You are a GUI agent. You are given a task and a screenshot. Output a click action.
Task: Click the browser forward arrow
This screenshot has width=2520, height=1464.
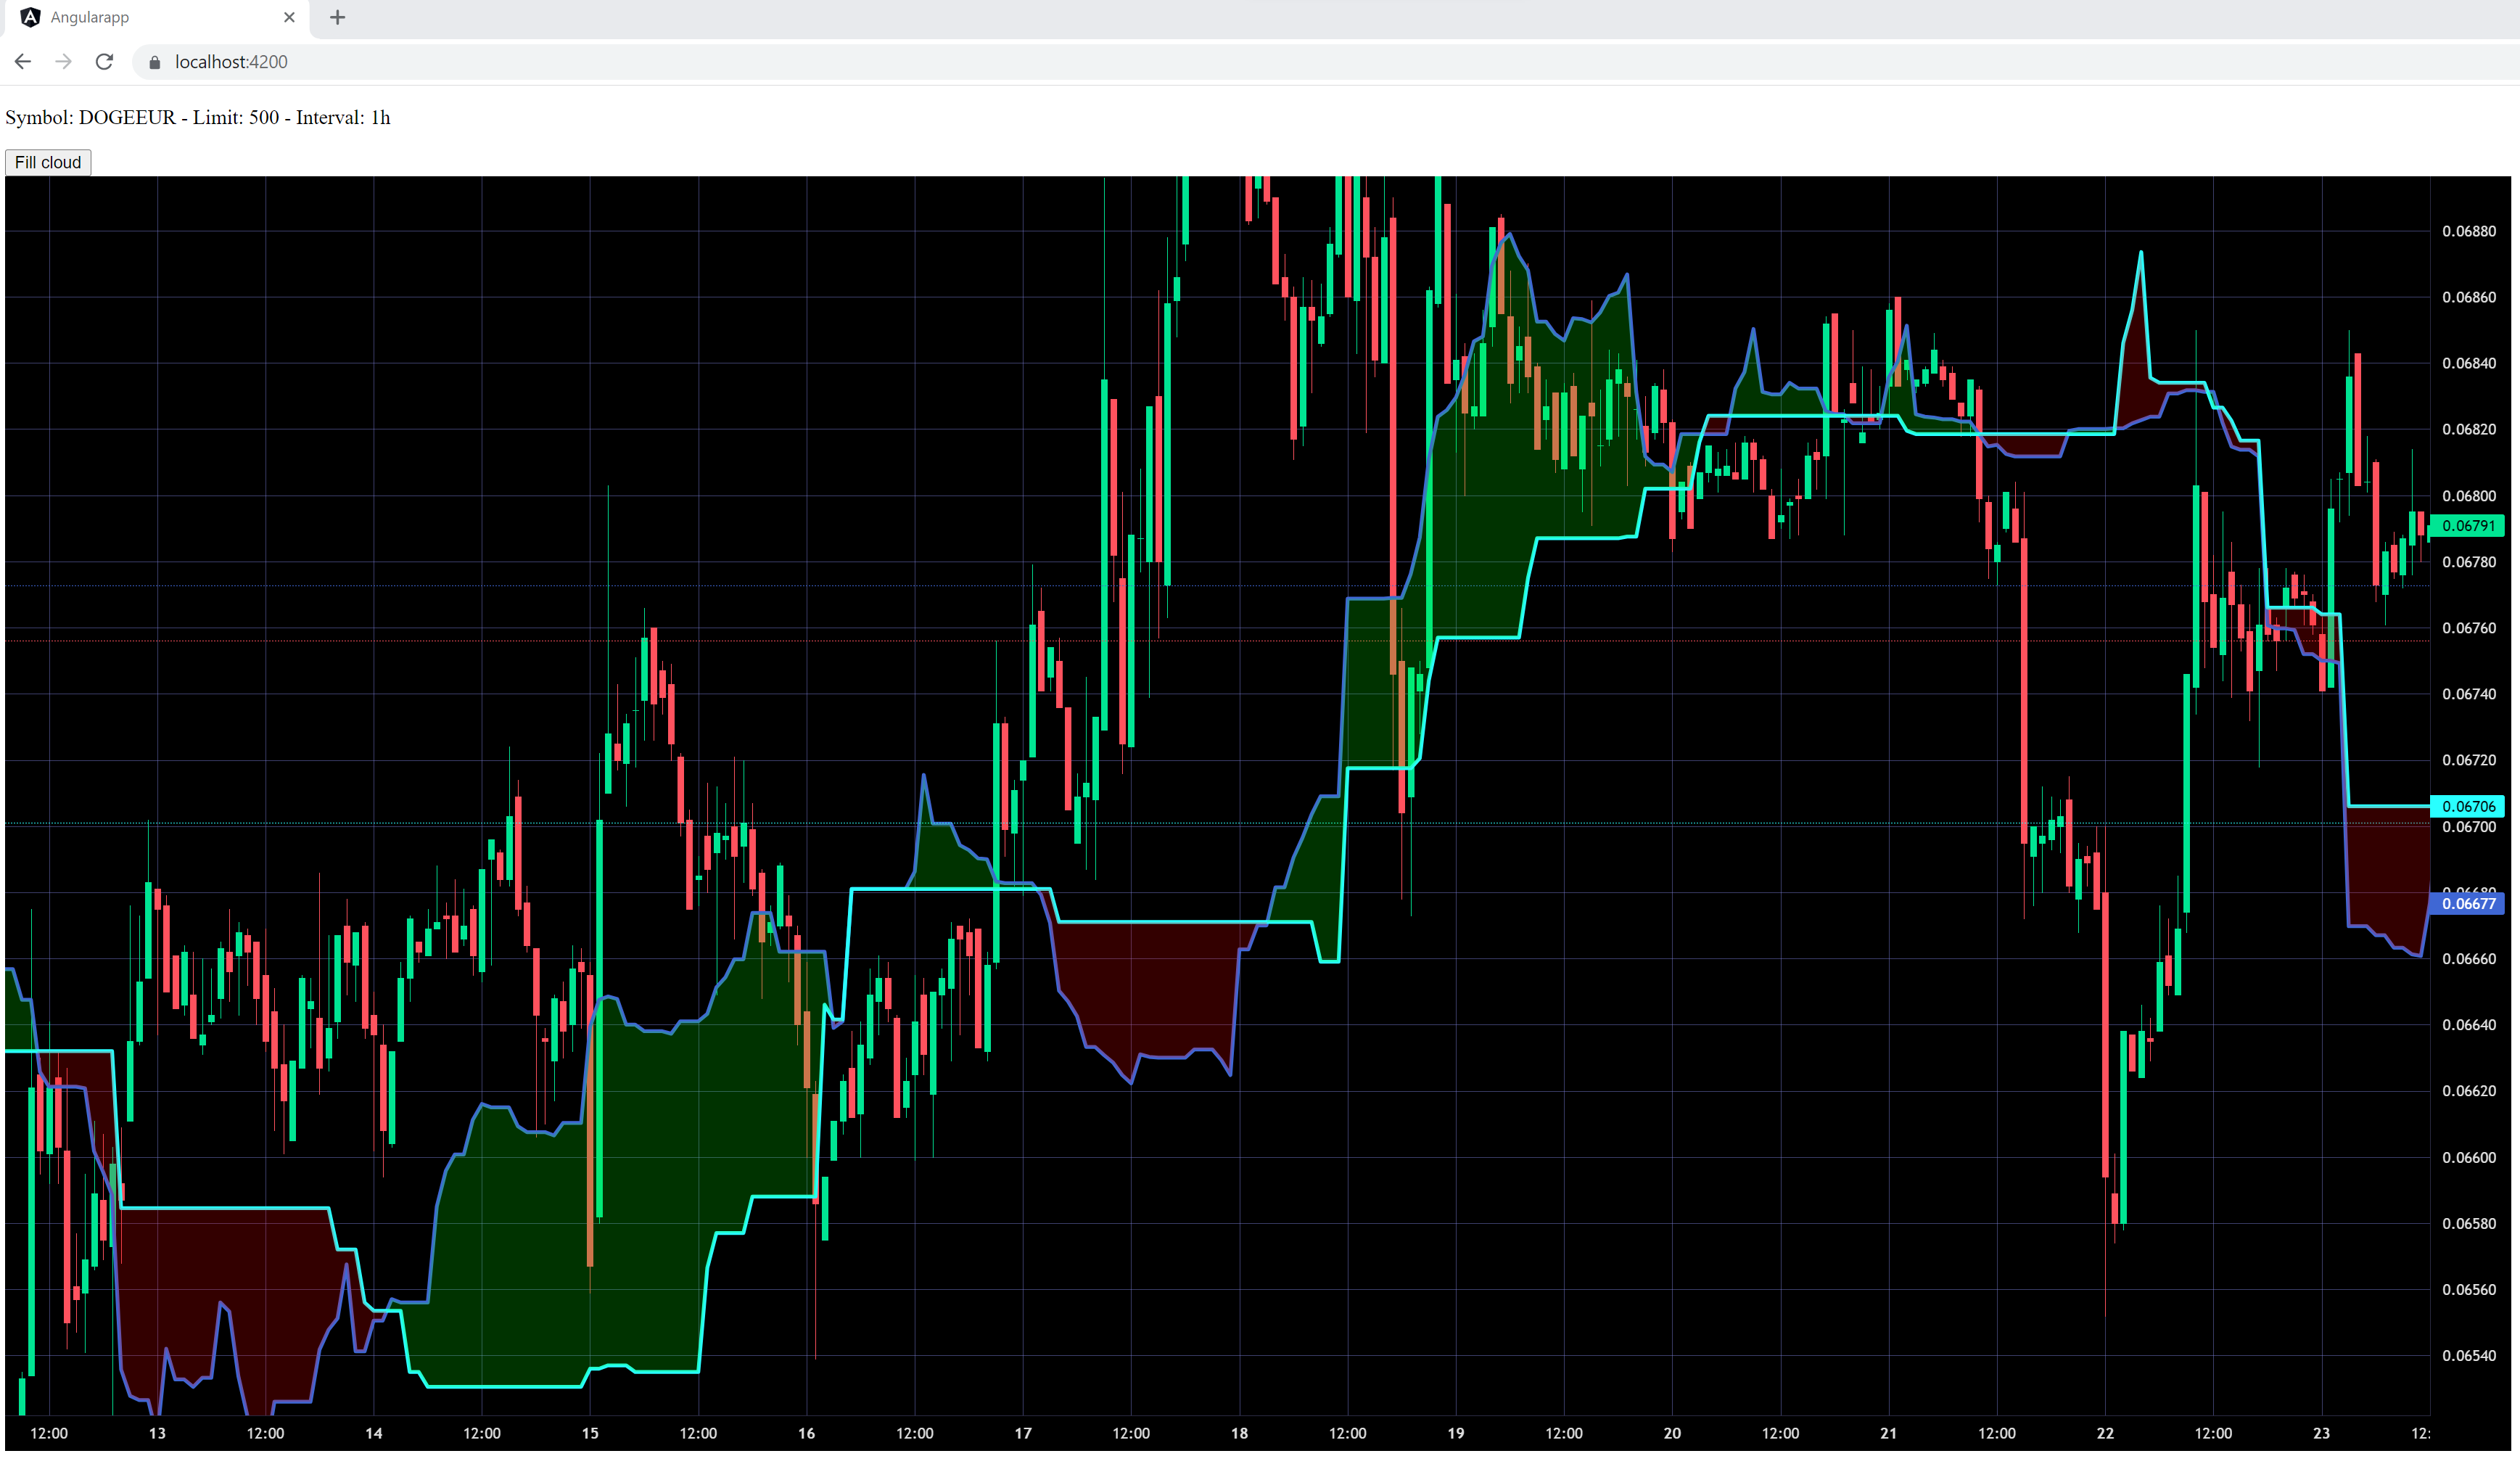pos(63,62)
